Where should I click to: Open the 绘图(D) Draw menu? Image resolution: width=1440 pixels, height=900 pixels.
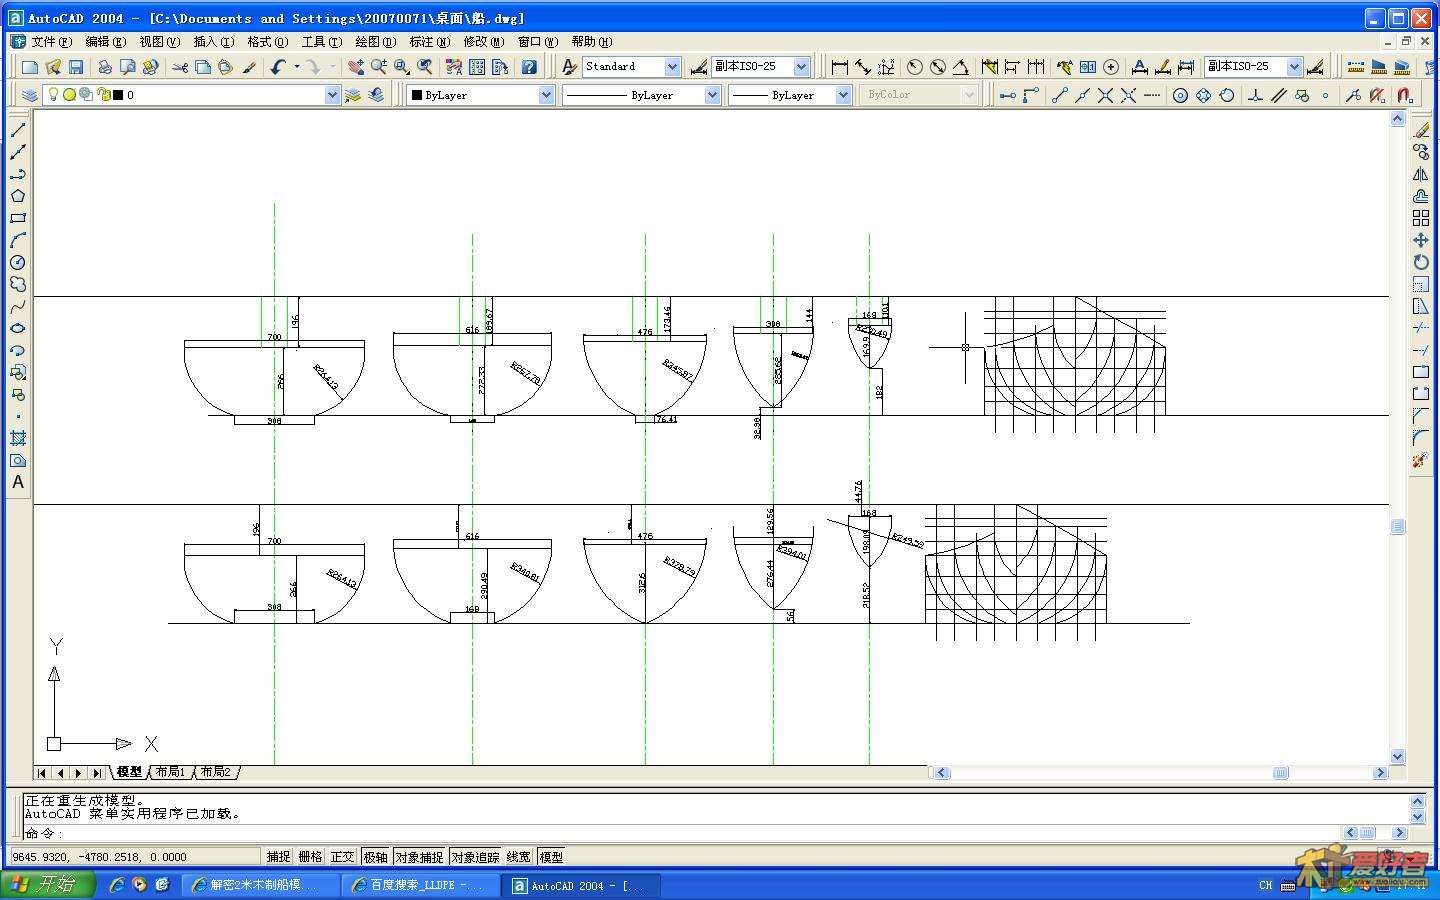[x=375, y=42]
